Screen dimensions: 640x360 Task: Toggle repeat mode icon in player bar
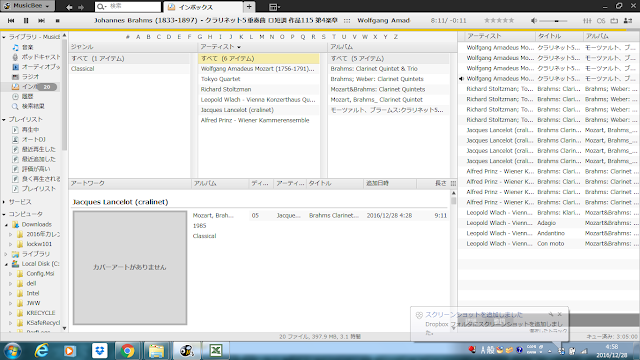click(x=614, y=20)
